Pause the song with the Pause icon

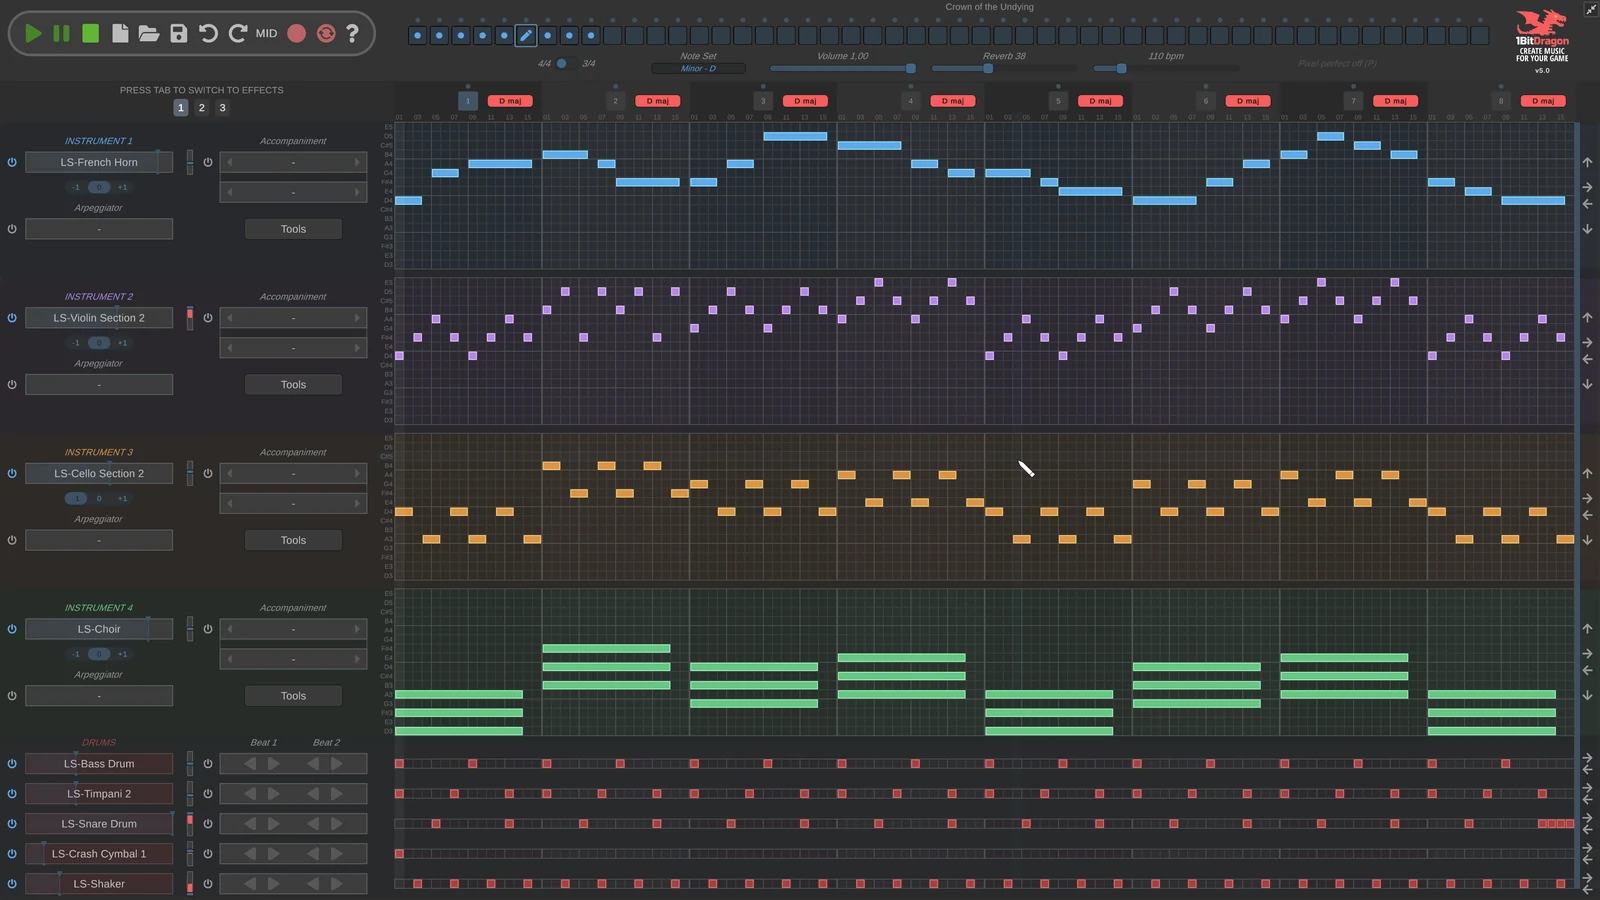pos(61,33)
